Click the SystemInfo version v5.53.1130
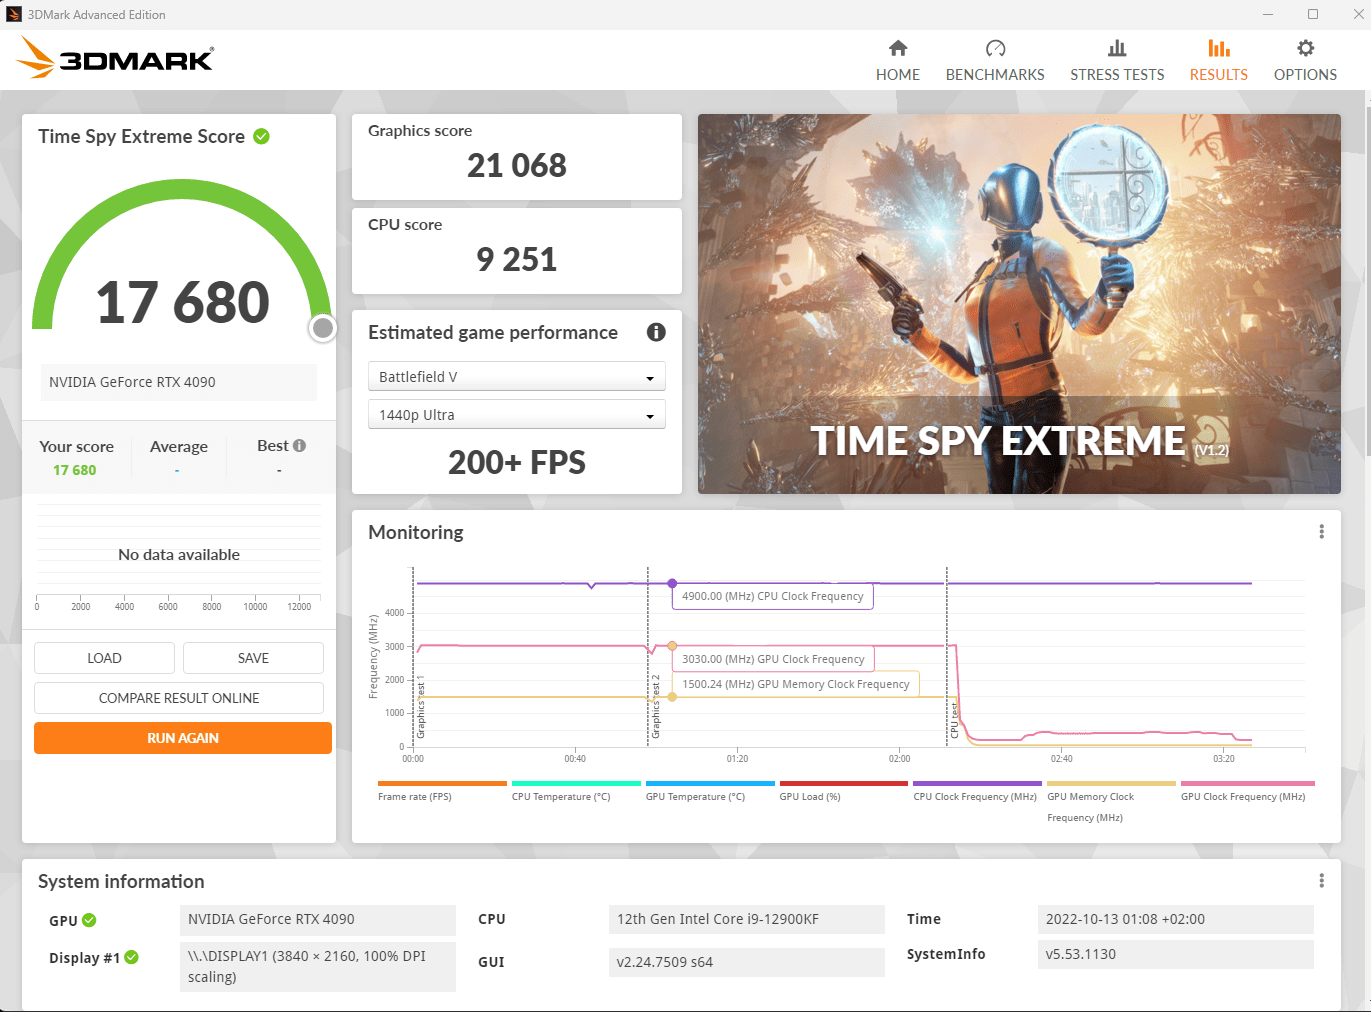The height and width of the screenshot is (1012, 1371). pos(1176,954)
